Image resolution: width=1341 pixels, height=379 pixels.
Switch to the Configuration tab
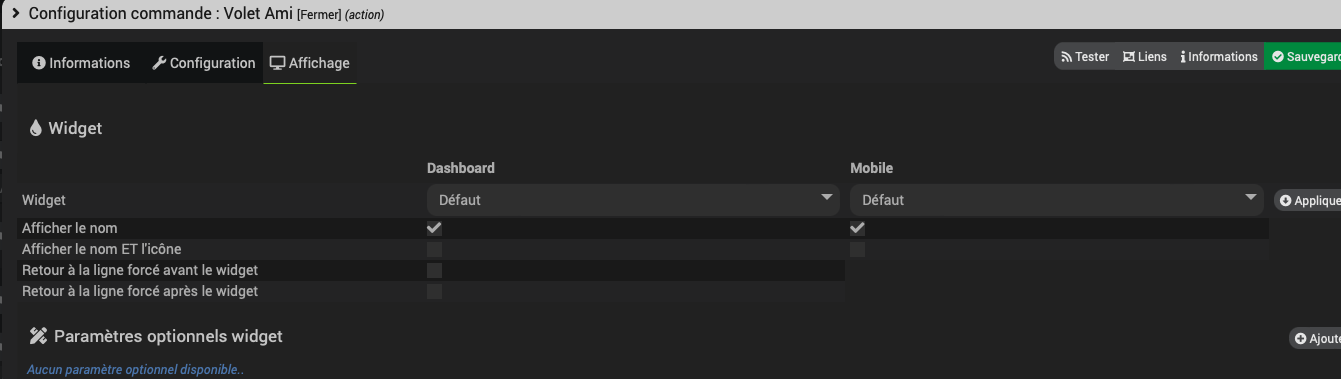tap(203, 63)
